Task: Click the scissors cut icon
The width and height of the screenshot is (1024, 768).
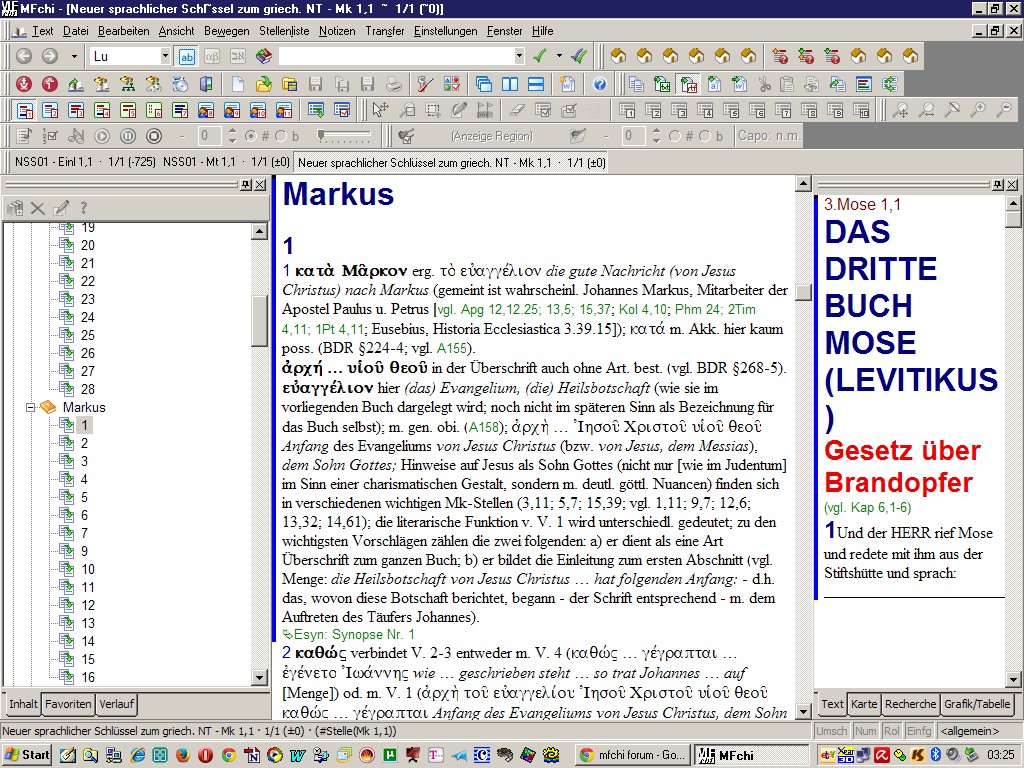Action: (x=765, y=84)
